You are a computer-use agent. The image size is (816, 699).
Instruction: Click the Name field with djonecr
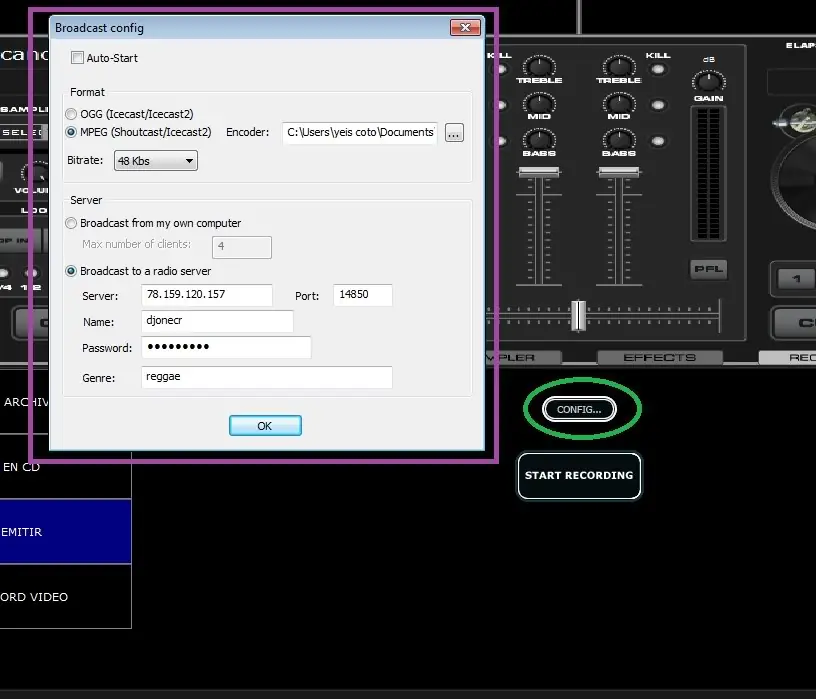[x=217, y=321]
